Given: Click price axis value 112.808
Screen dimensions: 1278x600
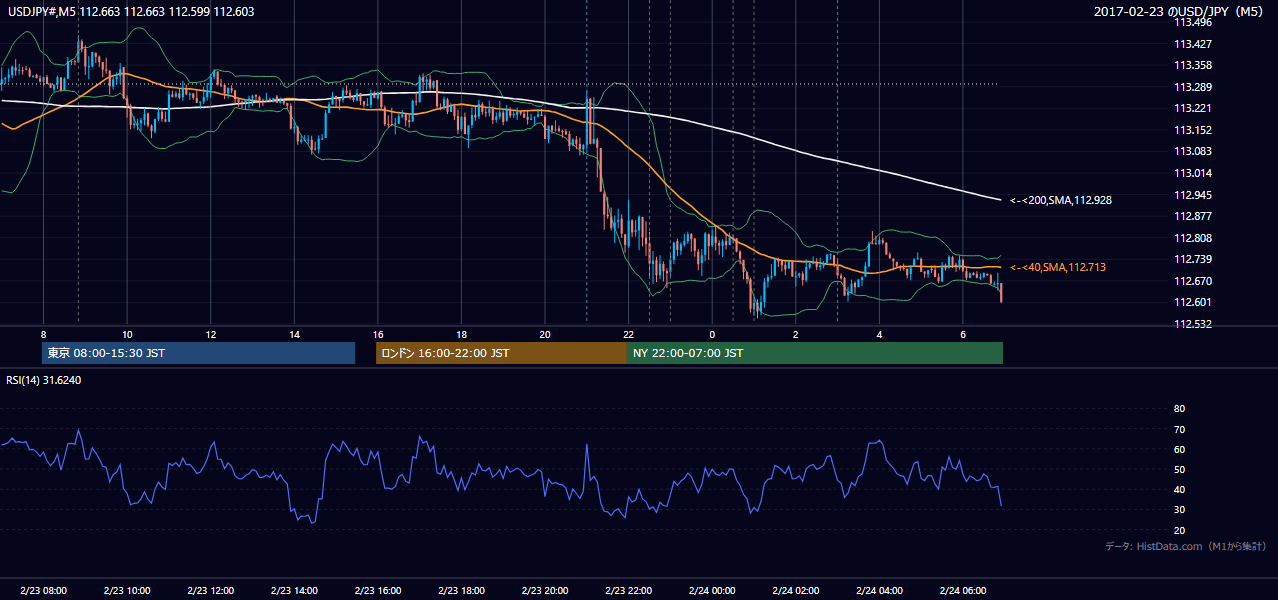Looking at the screenshot, I should pyautogui.click(x=1192, y=238).
